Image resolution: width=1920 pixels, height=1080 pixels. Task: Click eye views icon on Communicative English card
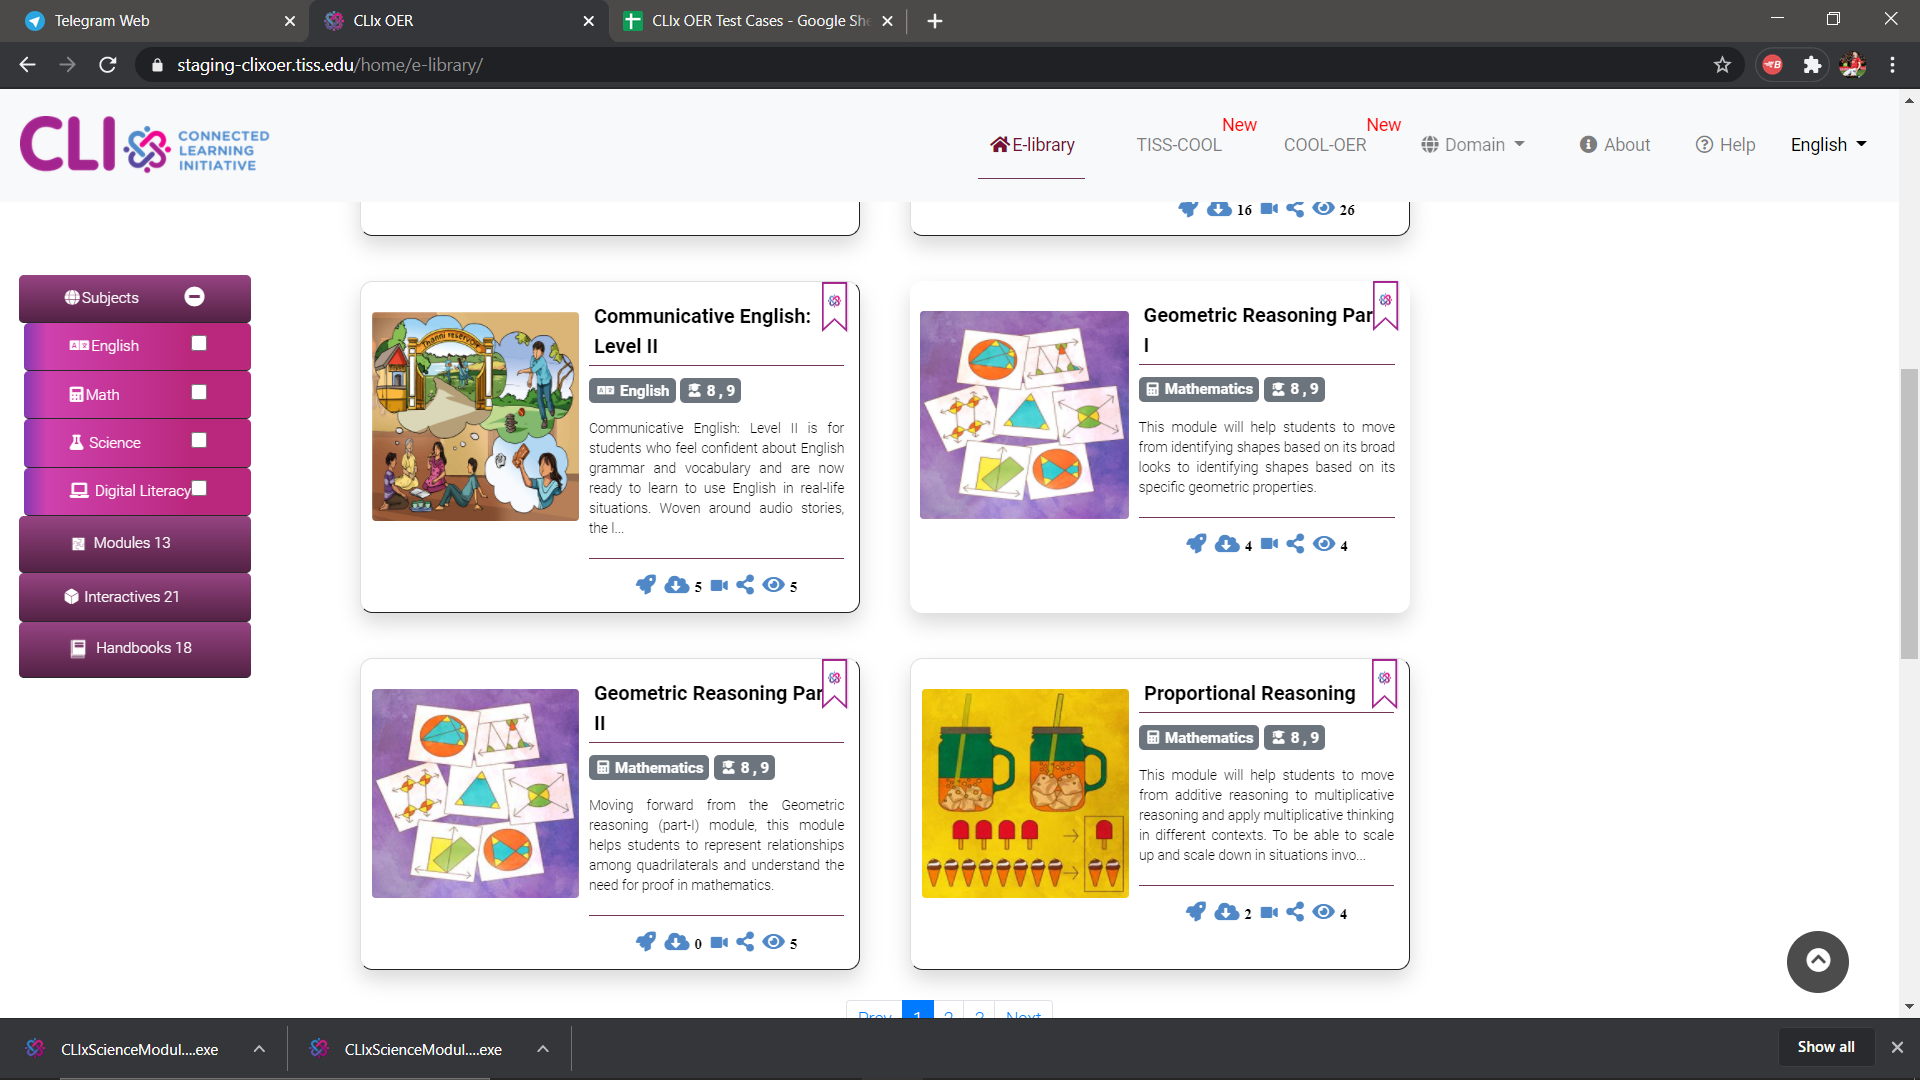pos(773,585)
